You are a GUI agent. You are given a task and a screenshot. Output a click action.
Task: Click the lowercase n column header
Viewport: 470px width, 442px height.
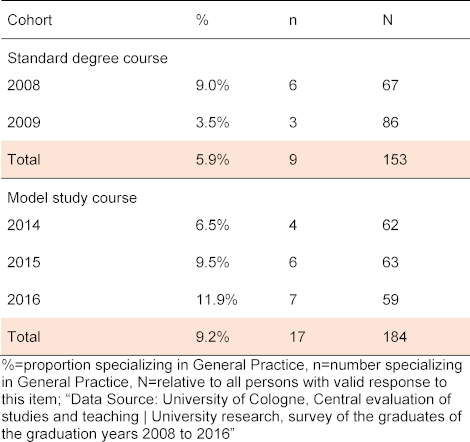(293, 21)
